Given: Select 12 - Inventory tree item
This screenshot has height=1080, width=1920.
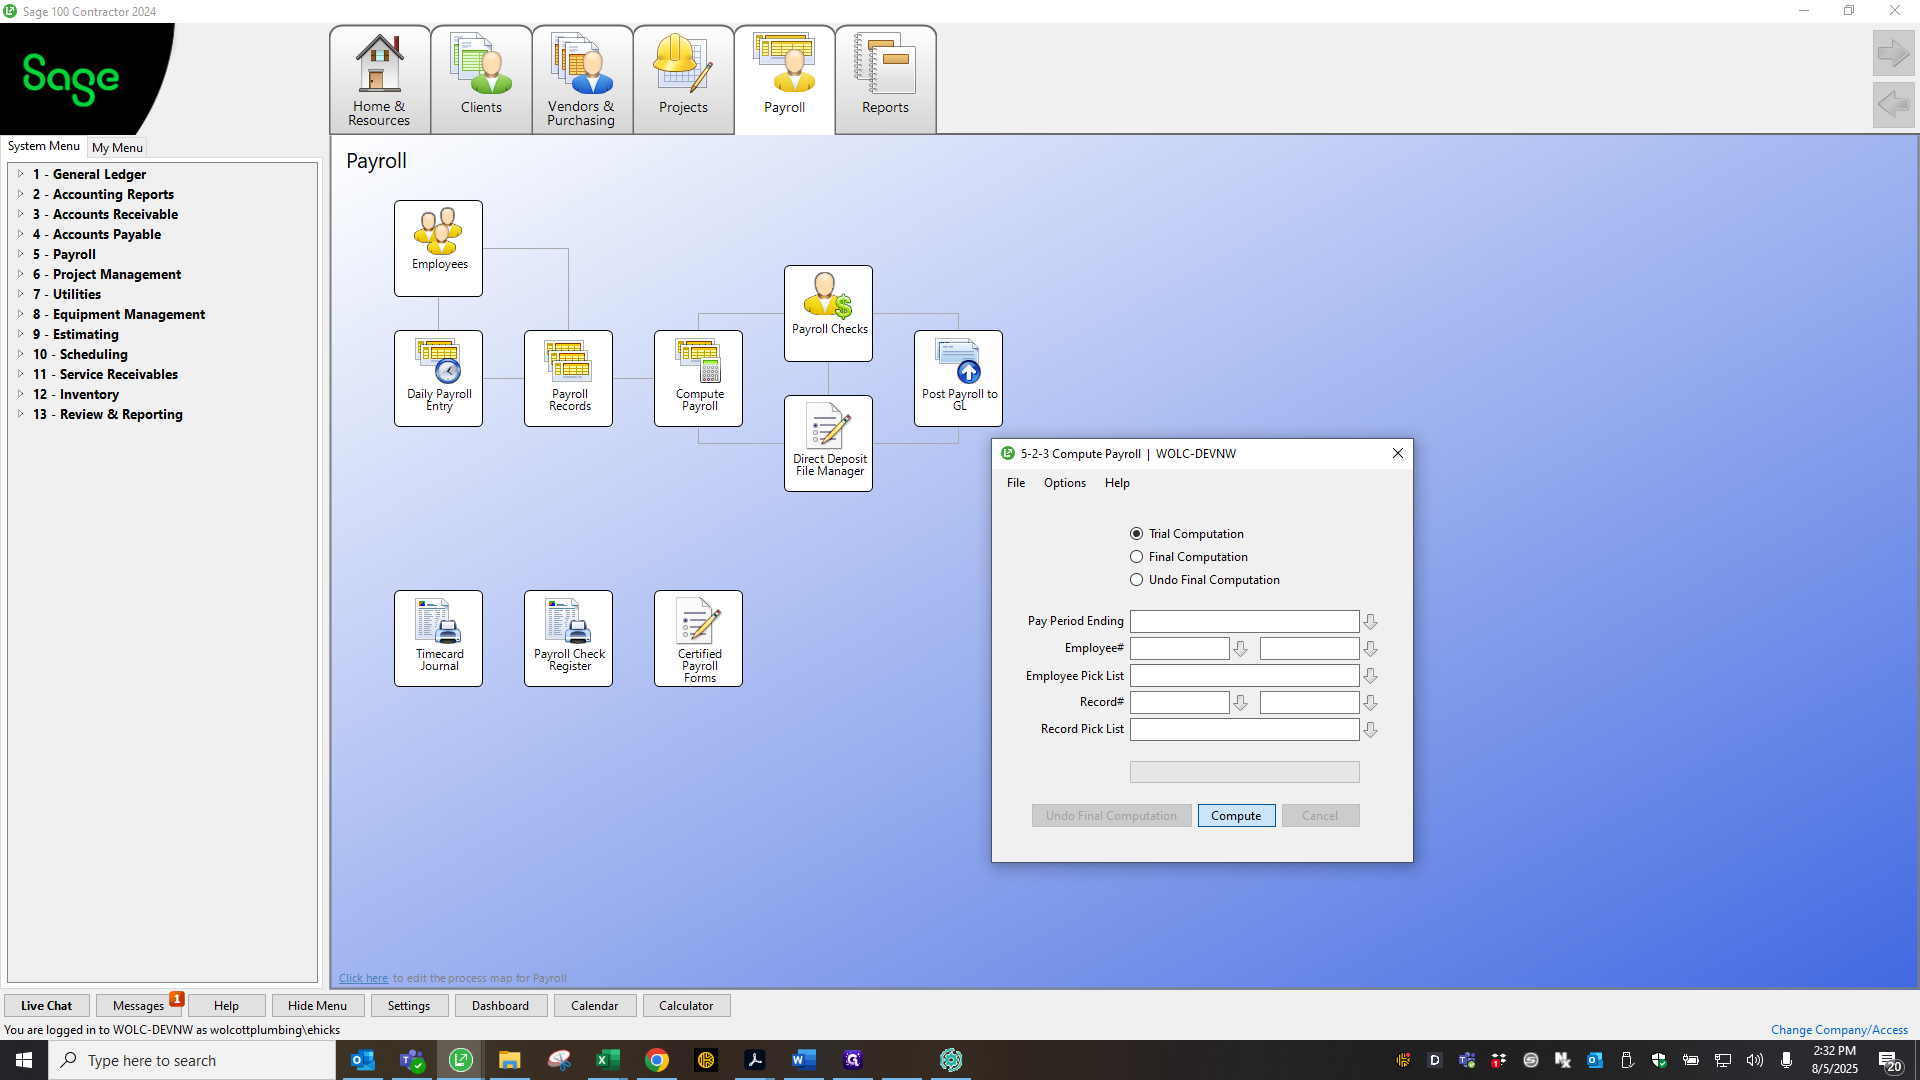Looking at the screenshot, I should coord(76,394).
